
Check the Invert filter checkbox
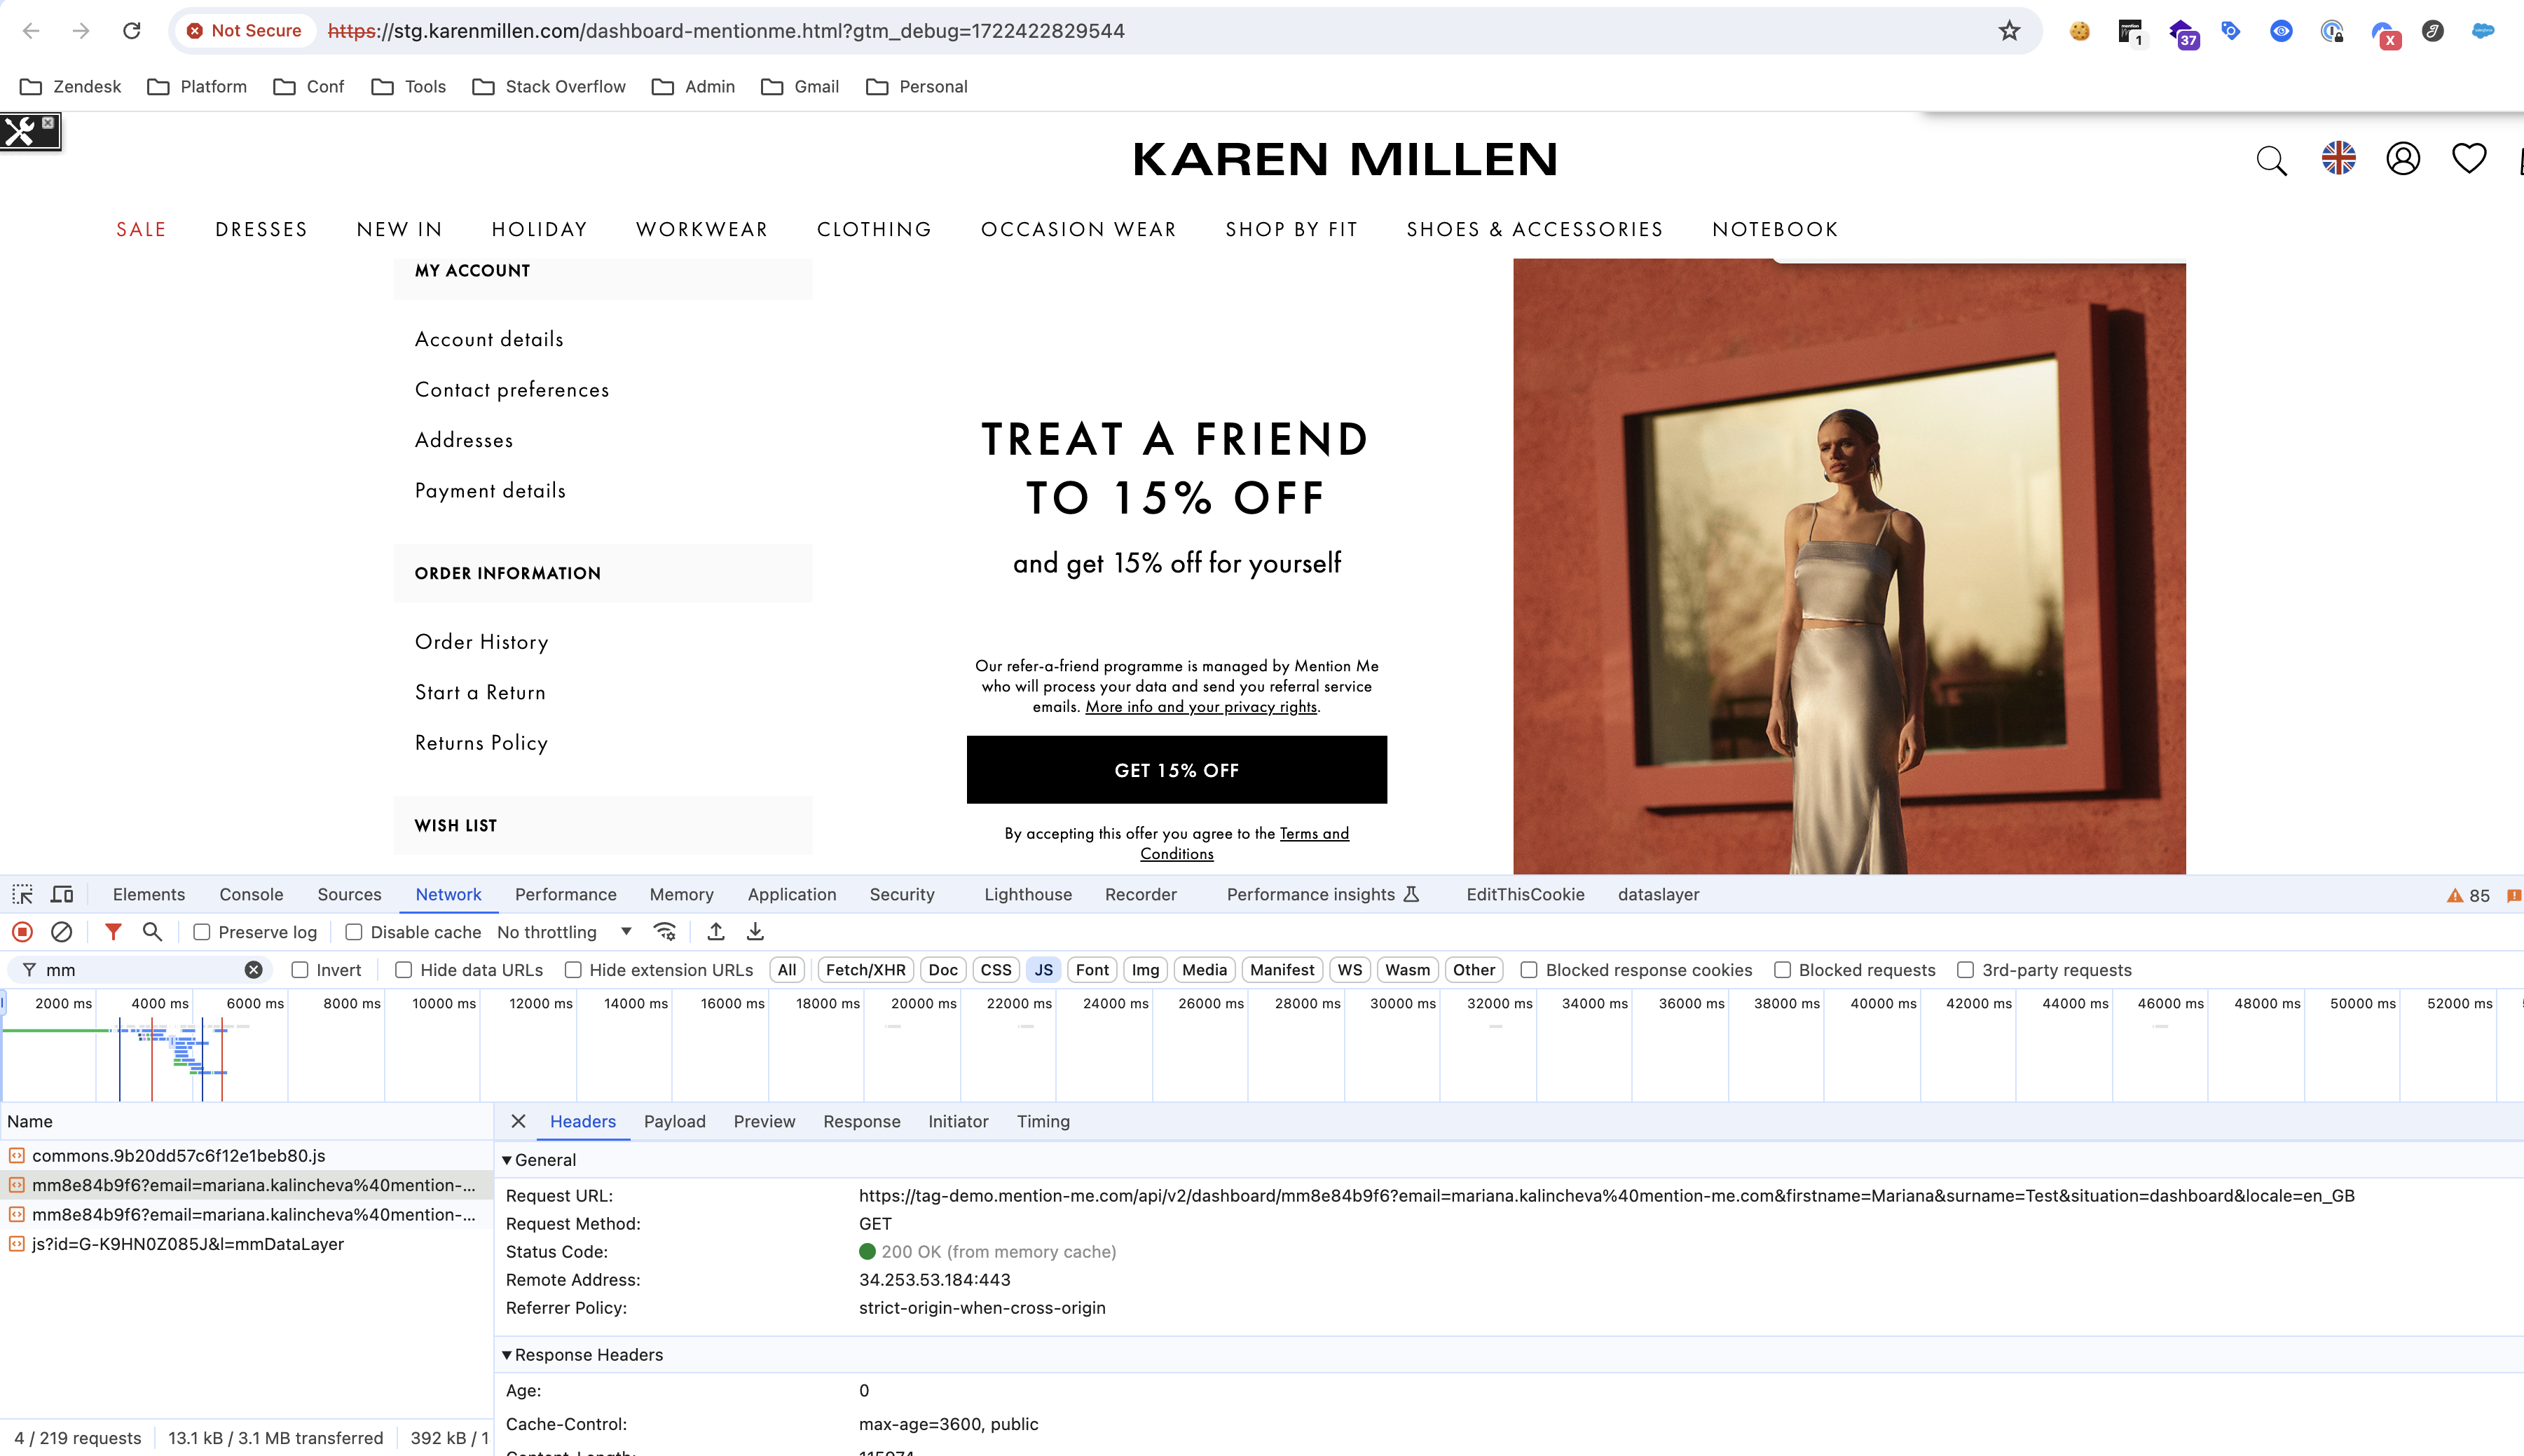299,970
